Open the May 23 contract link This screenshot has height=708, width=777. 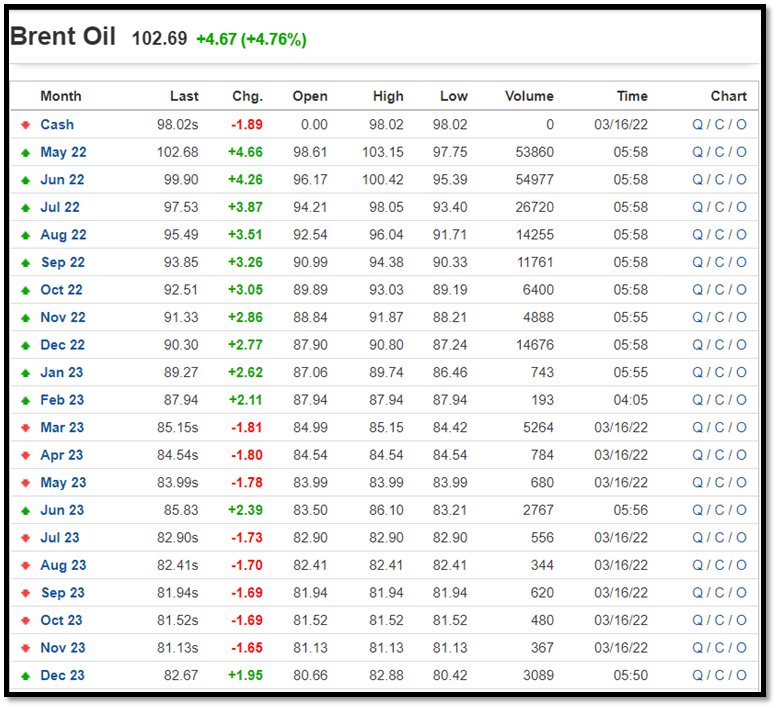pos(63,483)
